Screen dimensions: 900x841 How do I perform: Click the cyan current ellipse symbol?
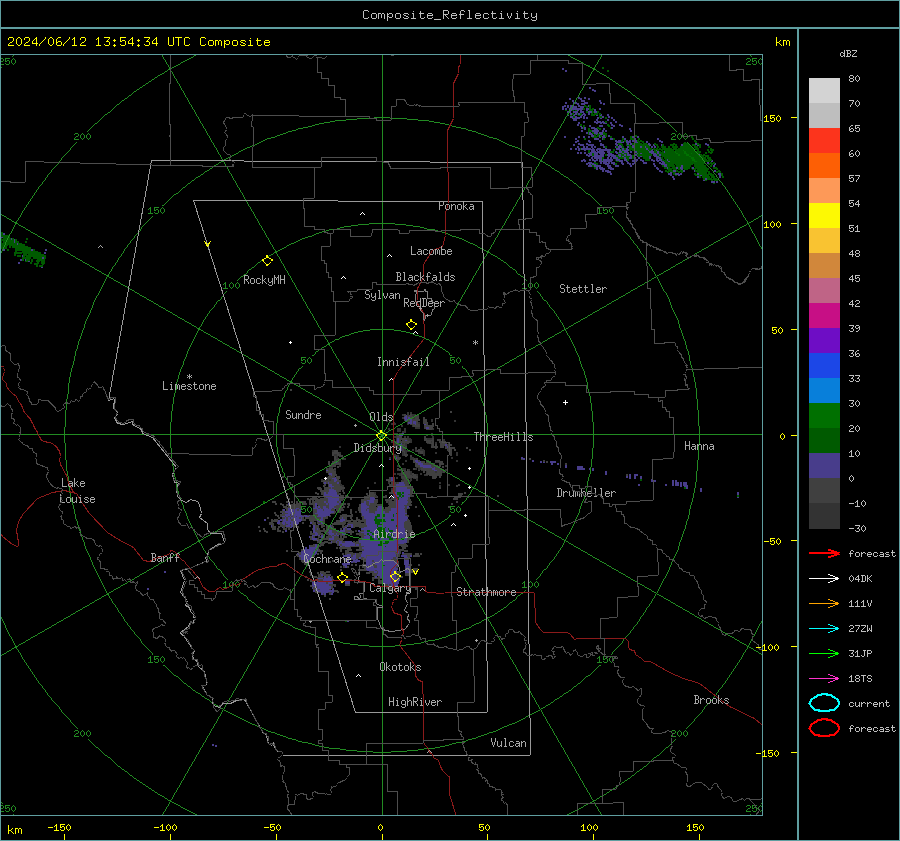click(x=824, y=703)
